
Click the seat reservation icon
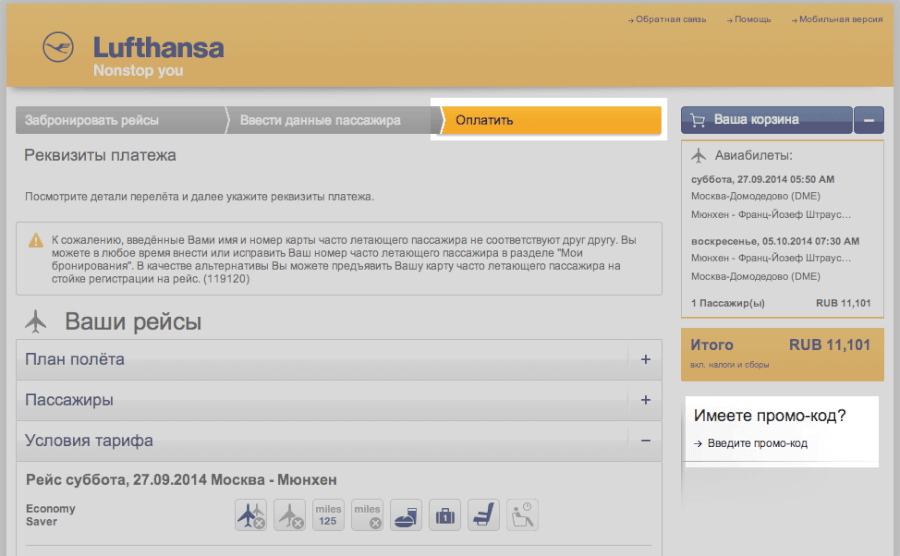tap(484, 514)
